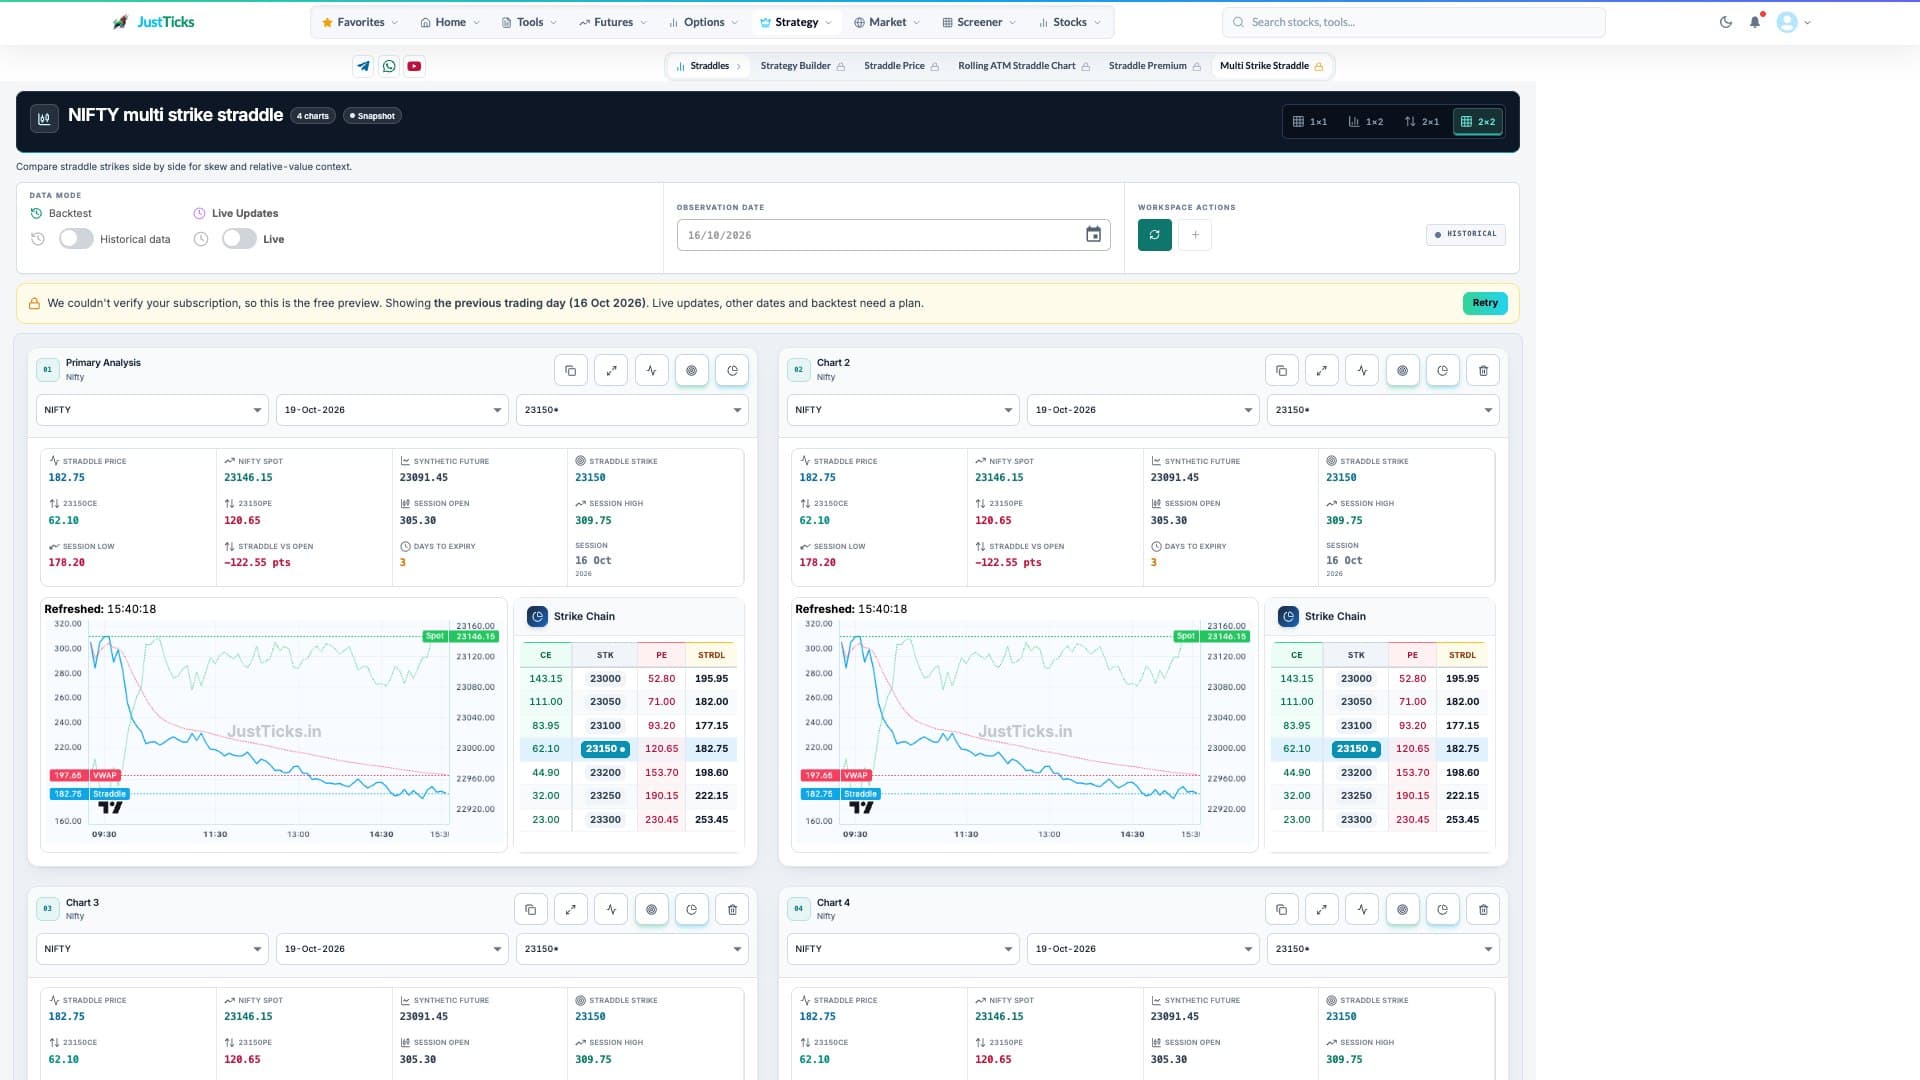Toggle target icon on Chart 2
Viewport: 1920px width, 1080px height.
coord(1402,370)
